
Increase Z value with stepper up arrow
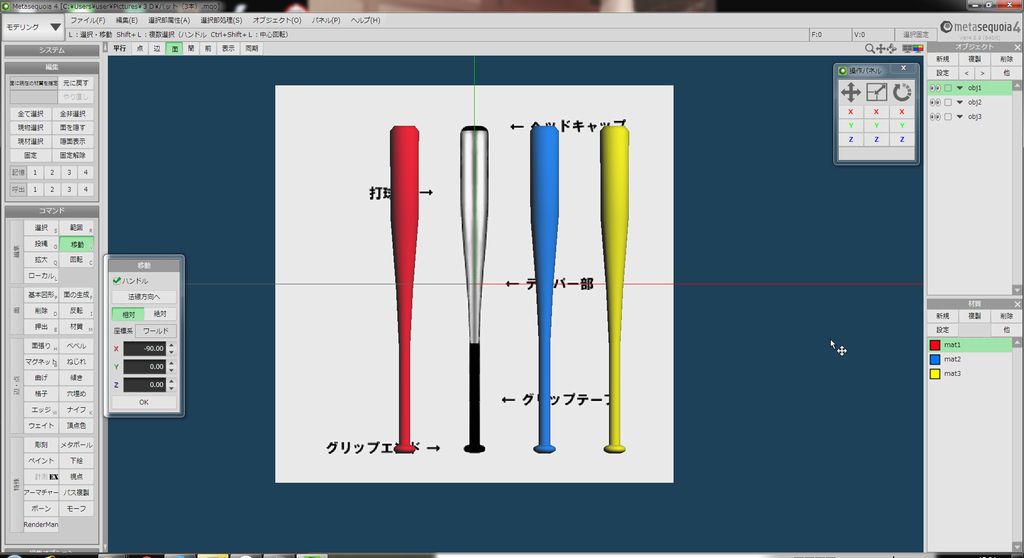171,381
